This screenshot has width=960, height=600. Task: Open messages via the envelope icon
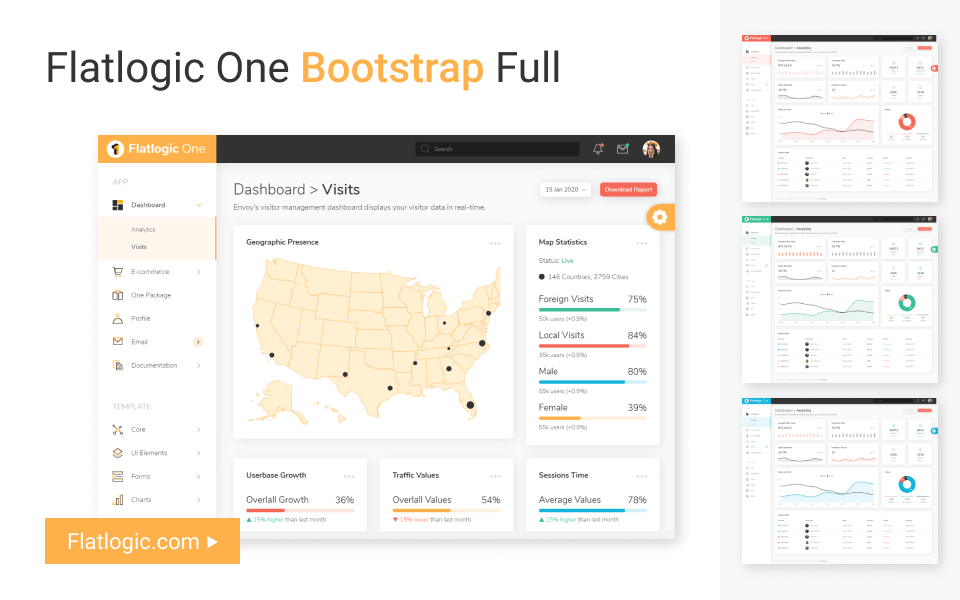pyautogui.click(x=622, y=148)
